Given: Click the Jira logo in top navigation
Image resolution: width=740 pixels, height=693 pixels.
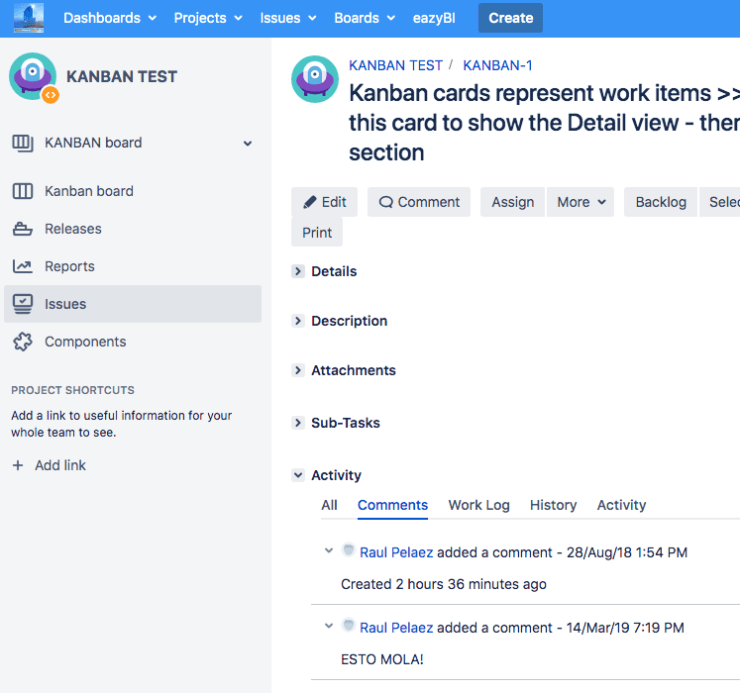Looking at the screenshot, I should click(28, 18).
